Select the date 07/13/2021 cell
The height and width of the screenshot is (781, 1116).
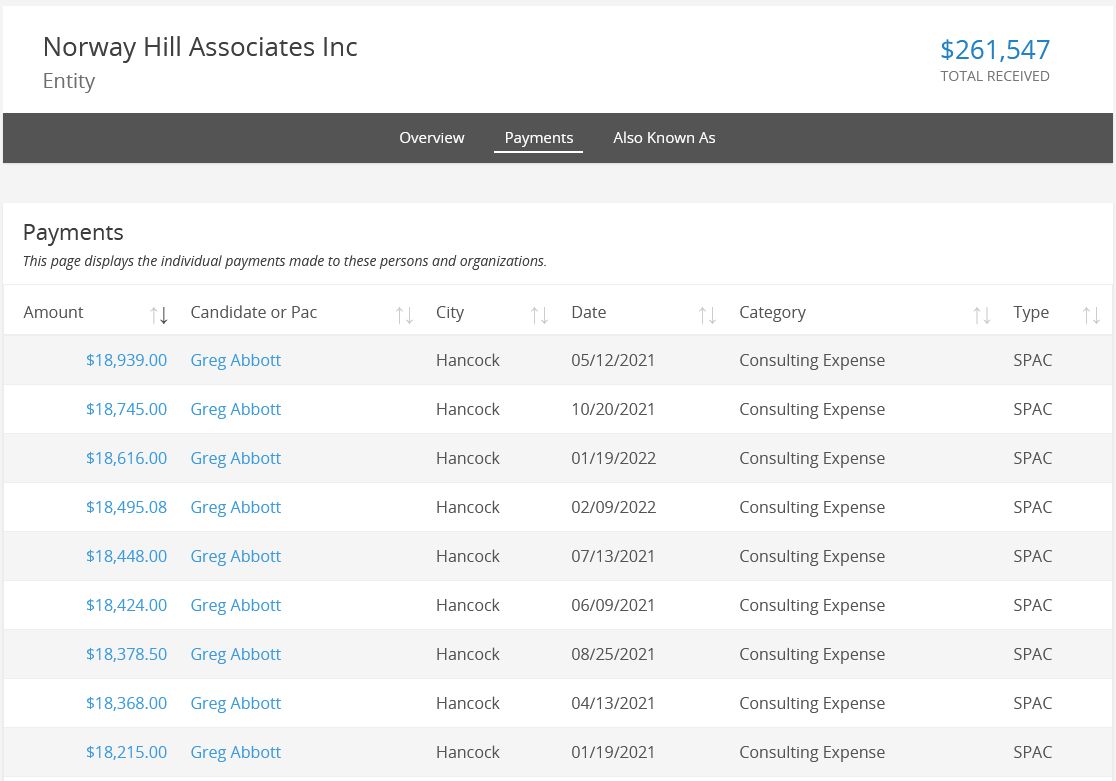(x=613, y=556)
